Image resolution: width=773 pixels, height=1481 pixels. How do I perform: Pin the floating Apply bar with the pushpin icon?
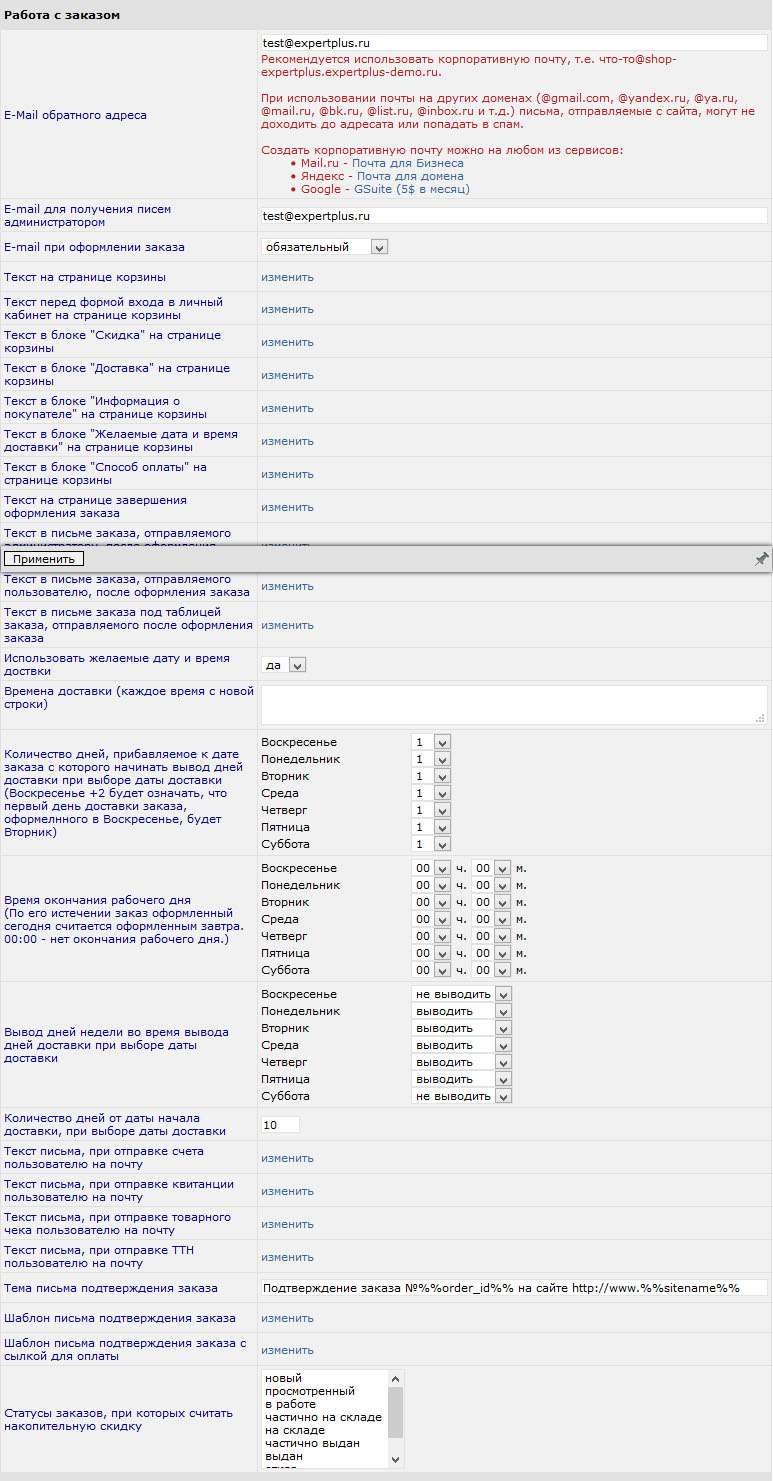coord(761,559)
